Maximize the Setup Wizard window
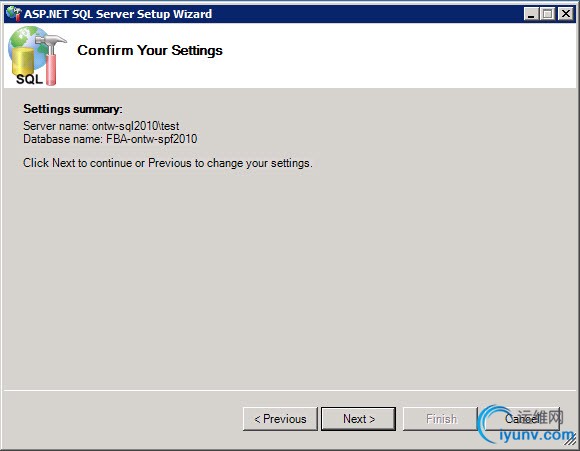 tap(547, 14)
